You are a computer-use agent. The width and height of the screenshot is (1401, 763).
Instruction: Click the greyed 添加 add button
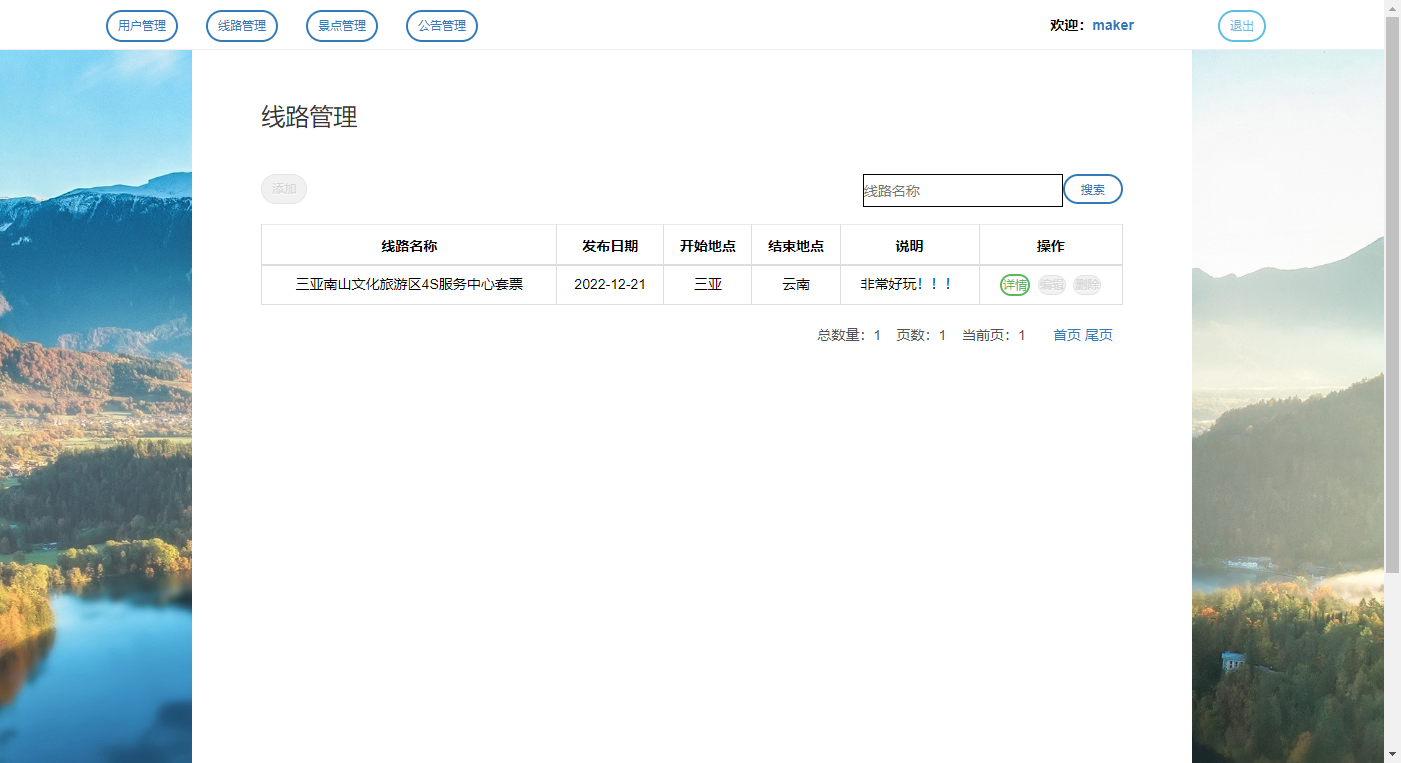pyautogui.click(x=284, y=189)
